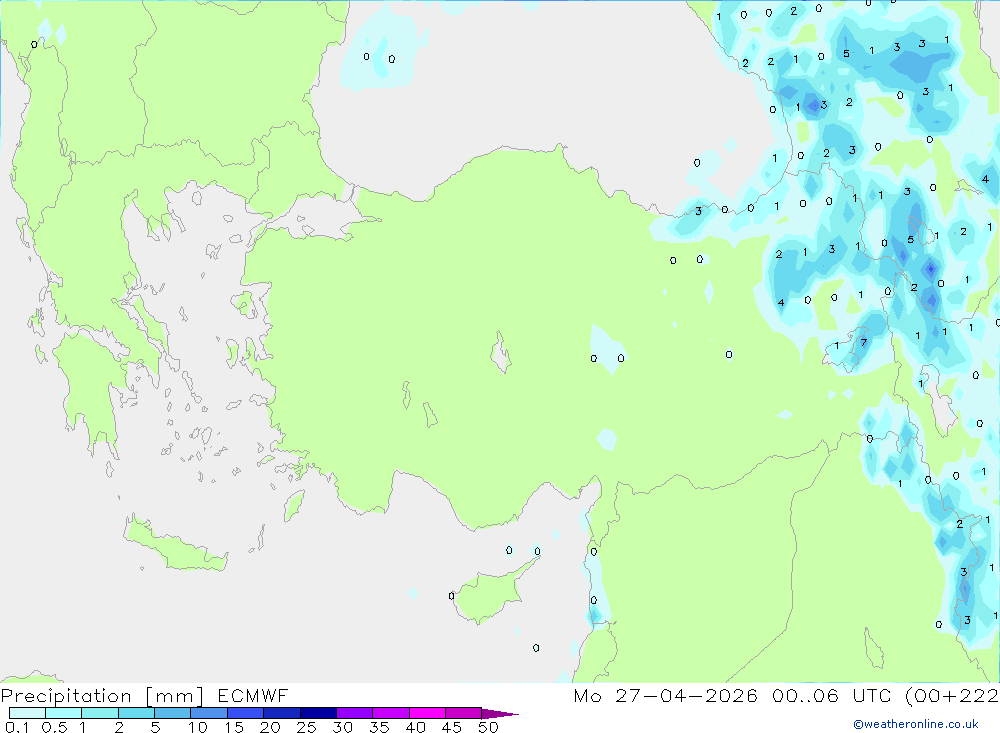Click the 25–30 mm purple legend swatch

[318, 713]
